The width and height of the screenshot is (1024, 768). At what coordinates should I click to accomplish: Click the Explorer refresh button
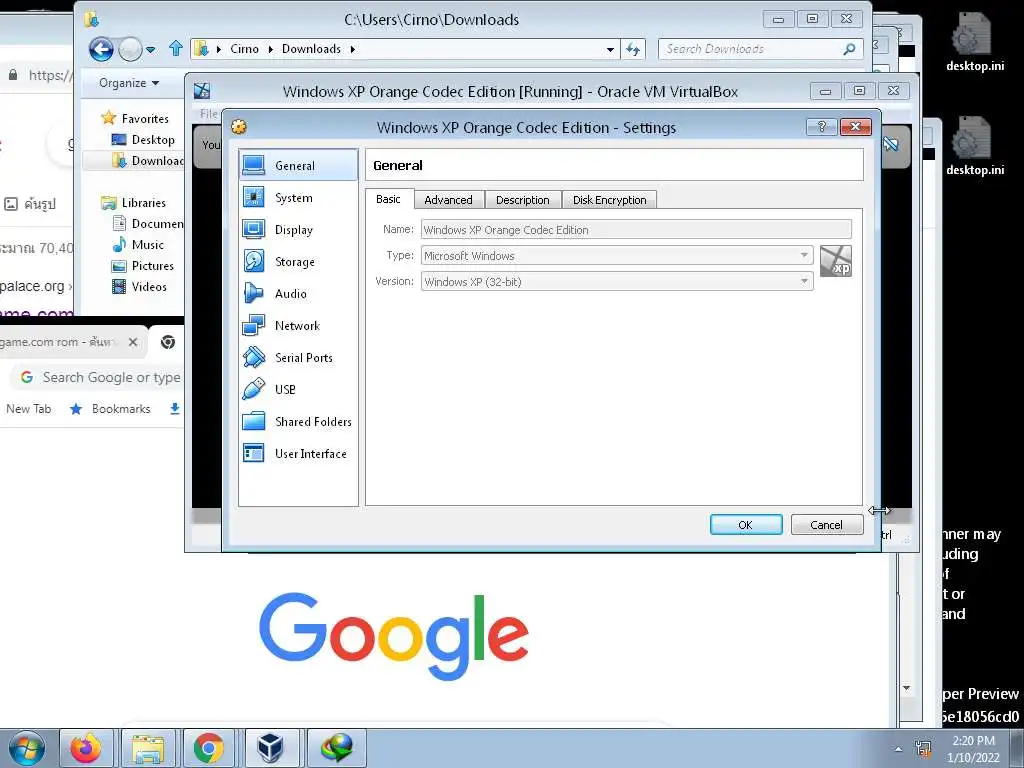[x=633, y=49]
